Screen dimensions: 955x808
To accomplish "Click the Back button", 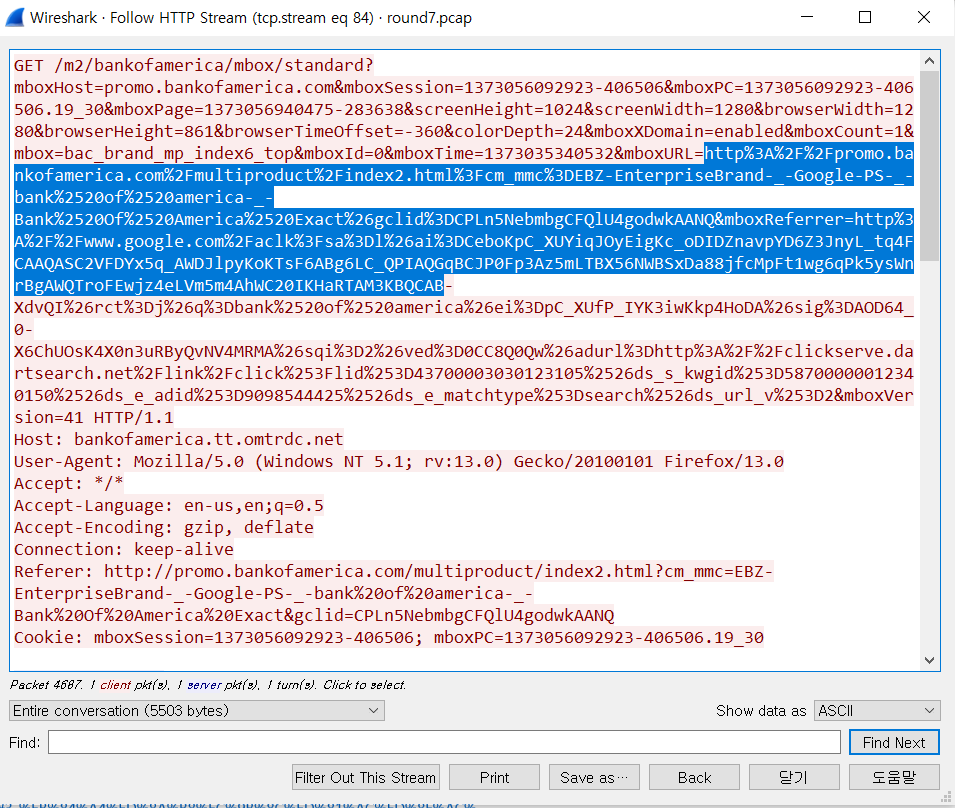I will click(694, 778).
